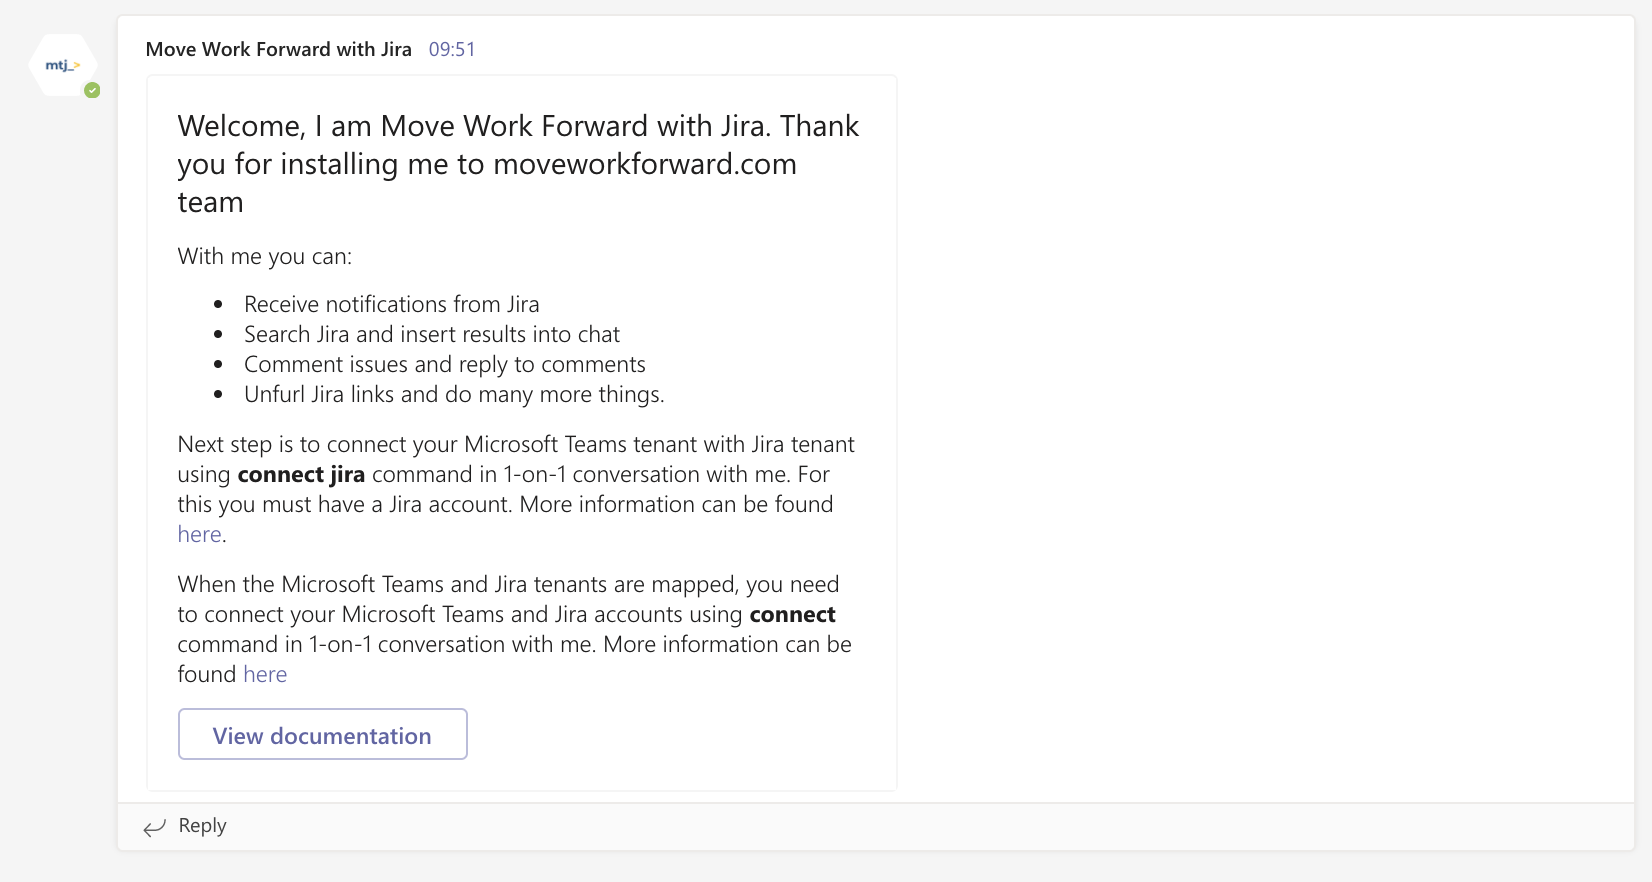Image resolution: width=1652 pixels, height=882 pixels.
Task: Click "moveworkforward.com" in the welcome heading
Action: [x=645, y=165]
